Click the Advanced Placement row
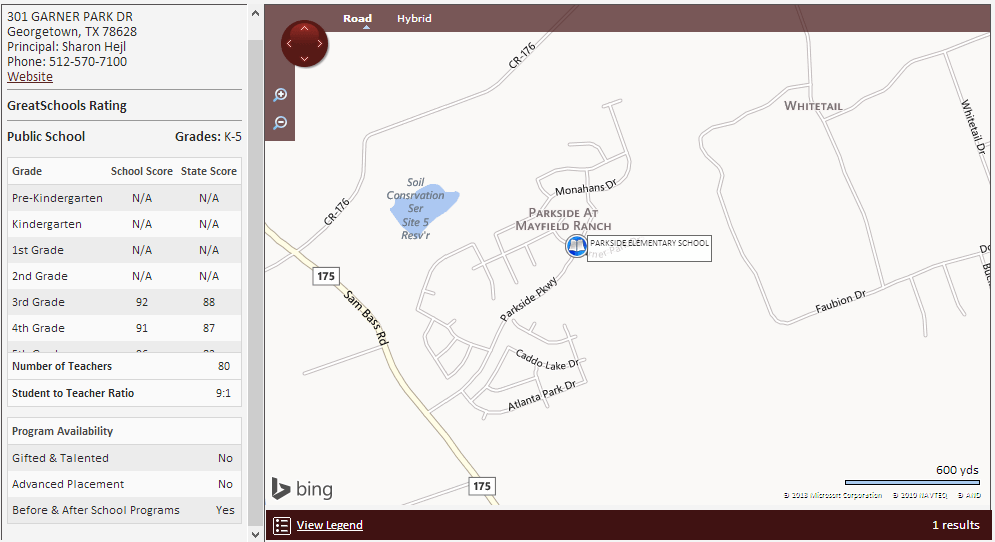995x542 pixels. pyautogui.click(x=124, y=484)
